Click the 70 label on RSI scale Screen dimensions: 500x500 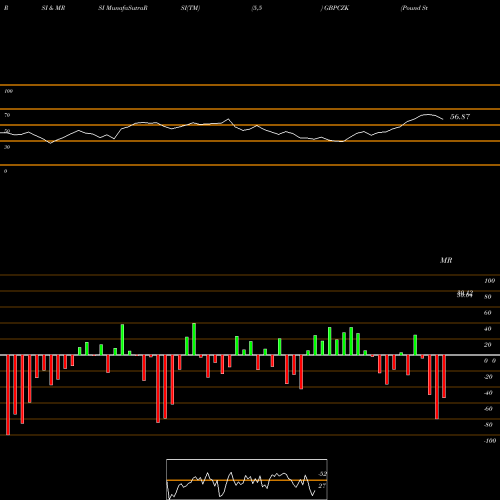click(7, 115)
